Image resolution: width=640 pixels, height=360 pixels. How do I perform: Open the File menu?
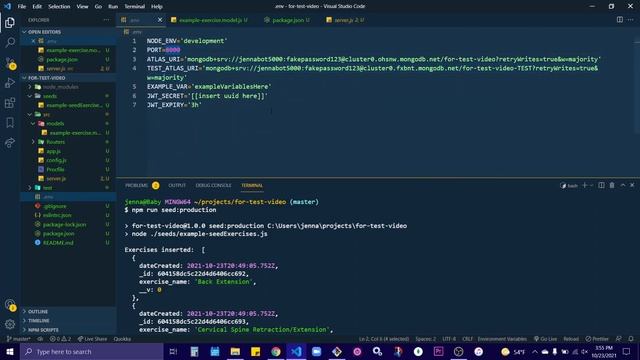pos(22,7)
